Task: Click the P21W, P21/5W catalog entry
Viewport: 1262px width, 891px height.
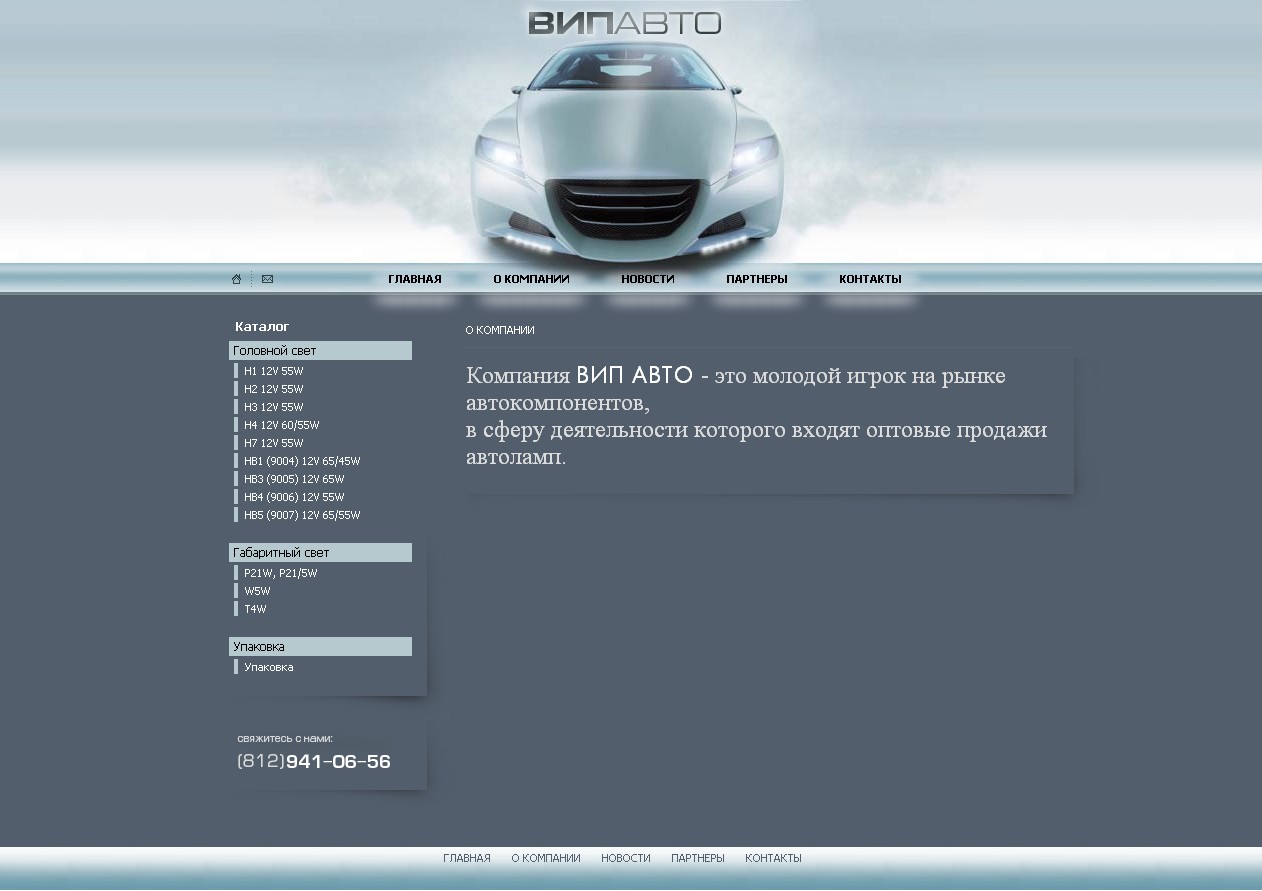Action: click(x=280, y=572)
